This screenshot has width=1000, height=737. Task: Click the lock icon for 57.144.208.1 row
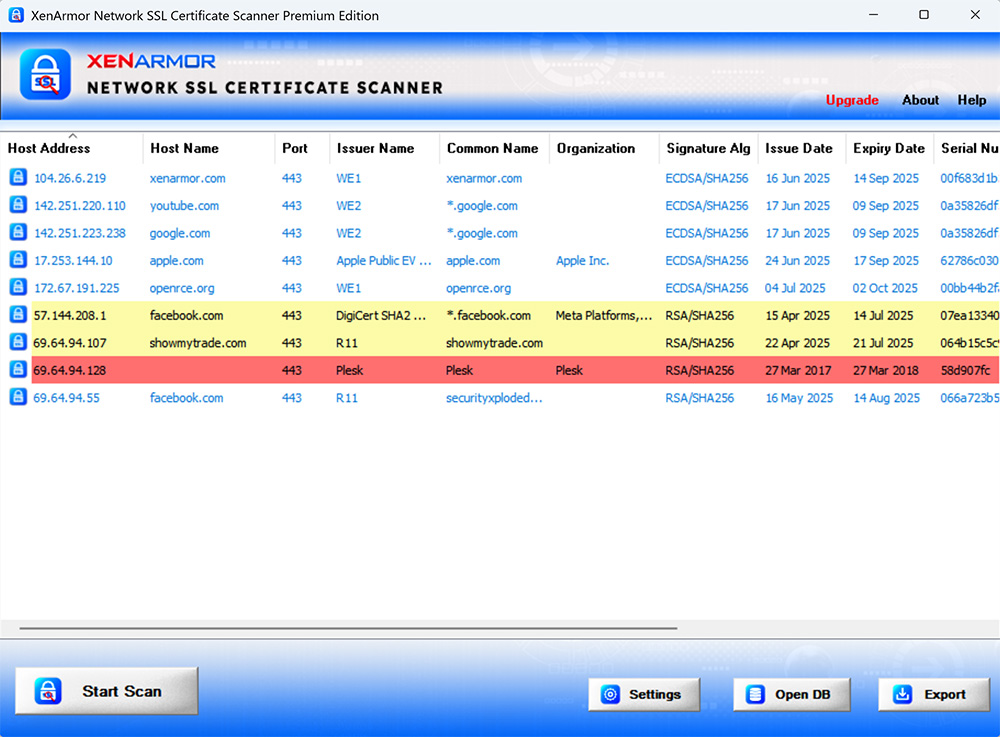point(18,314)
